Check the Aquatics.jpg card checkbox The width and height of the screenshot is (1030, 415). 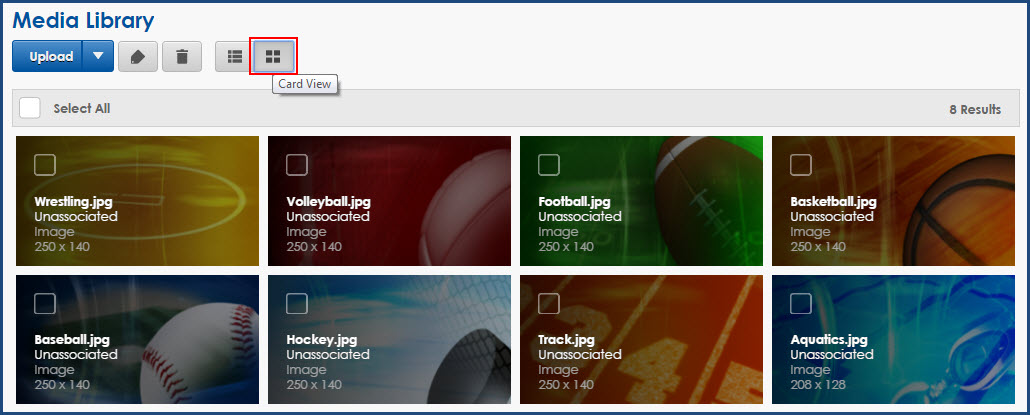(801, 303)
